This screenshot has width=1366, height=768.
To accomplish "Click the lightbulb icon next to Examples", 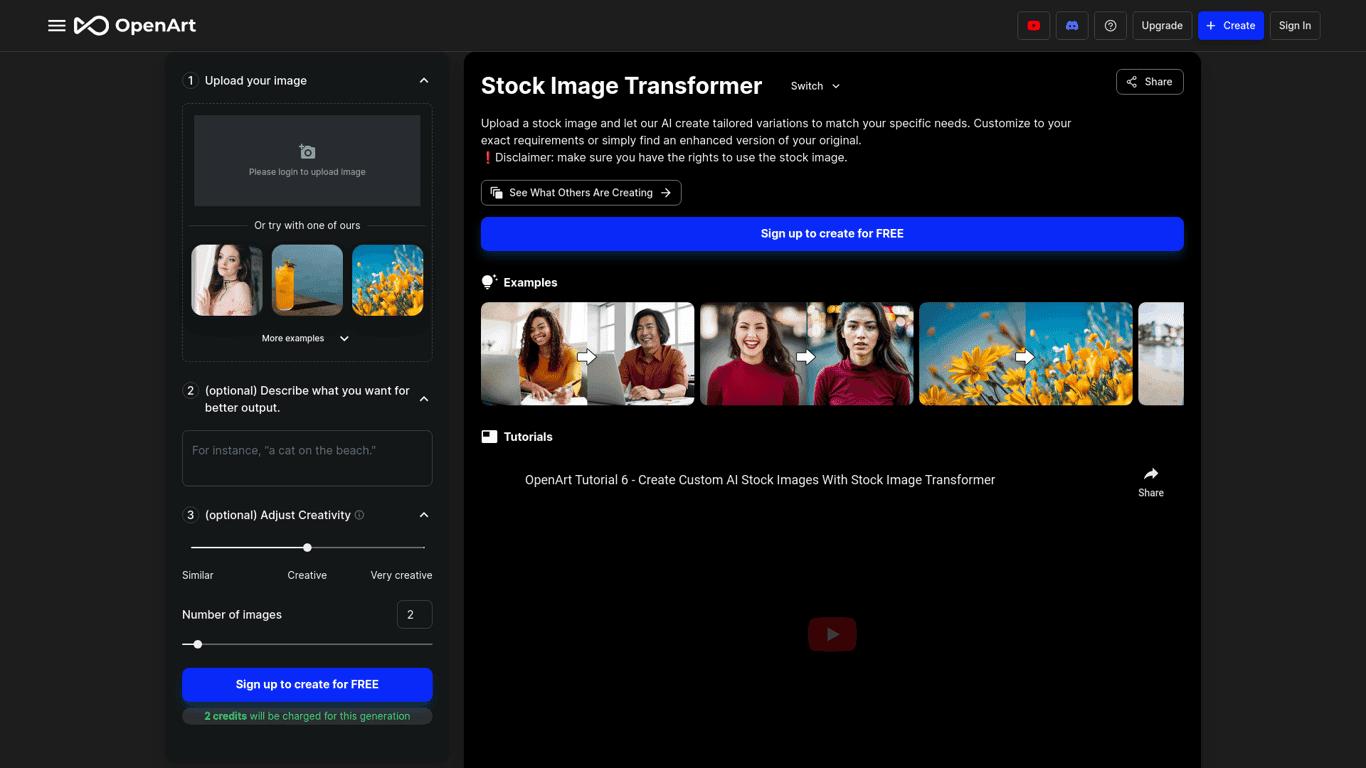I will pos(488,281).
